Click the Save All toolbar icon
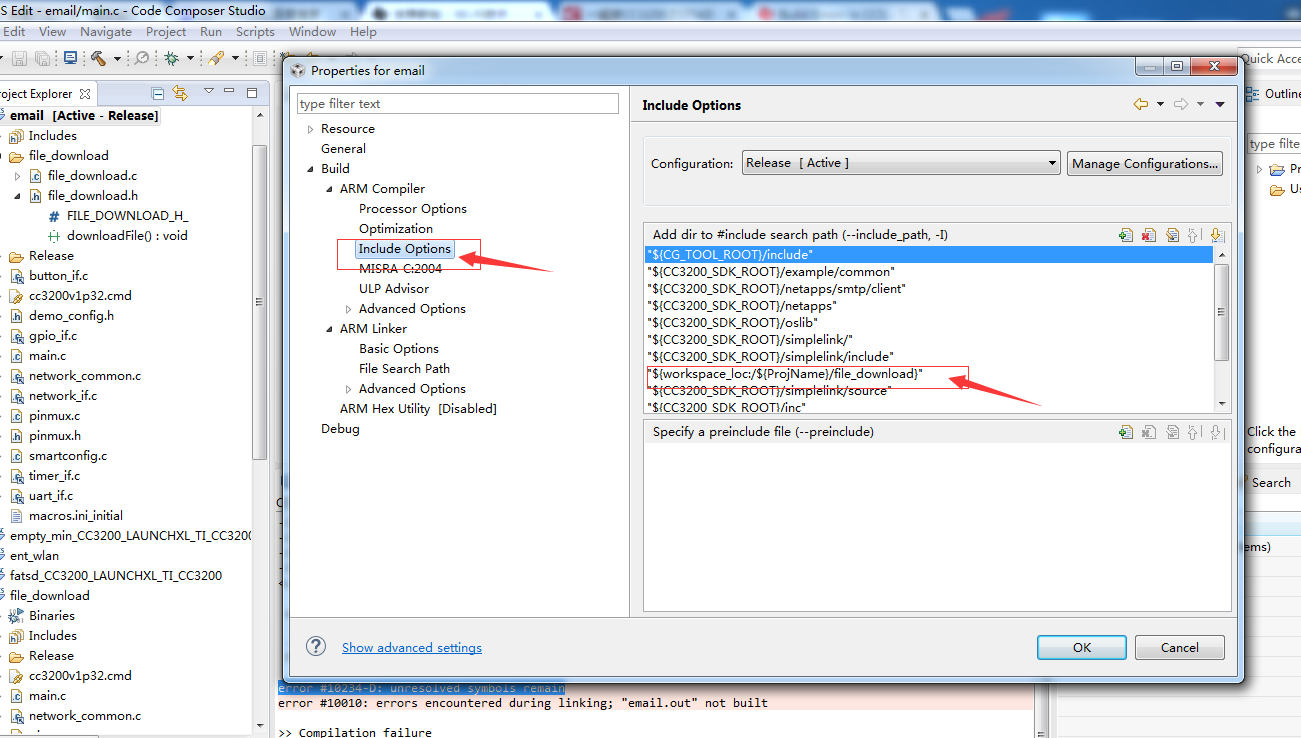This screenshot has width=1301, height=738. point(43,58)
